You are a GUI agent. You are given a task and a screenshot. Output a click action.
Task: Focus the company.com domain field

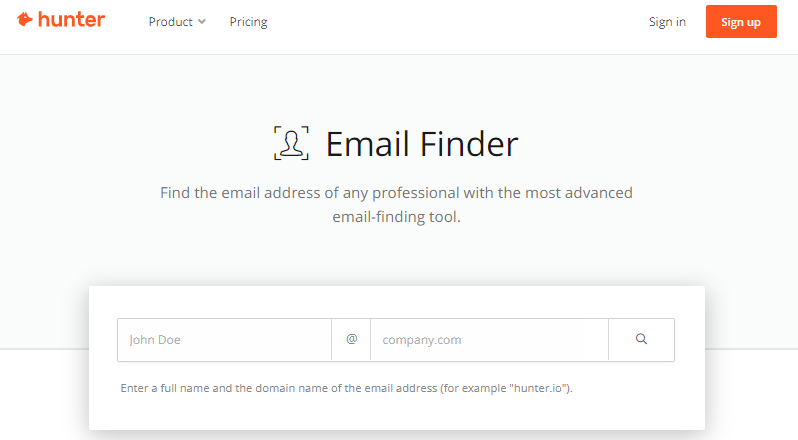click(489, 340)
